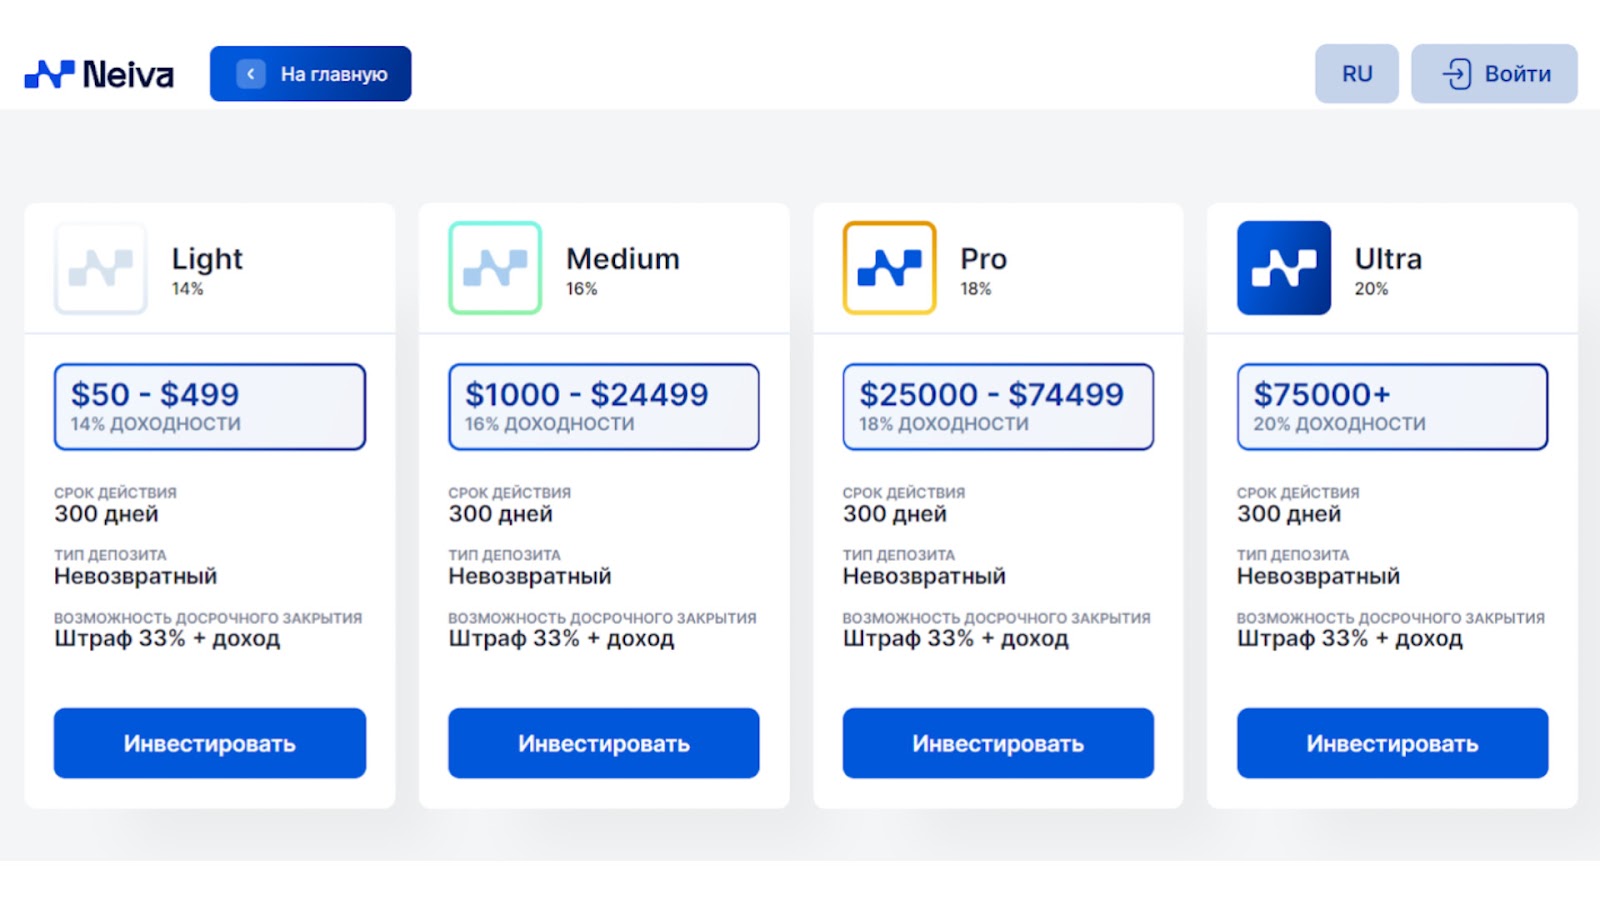Viewport: 1600px width, 900px height.
Task: Click Штраф 33% + доход in Medium card
Action: 561,639
